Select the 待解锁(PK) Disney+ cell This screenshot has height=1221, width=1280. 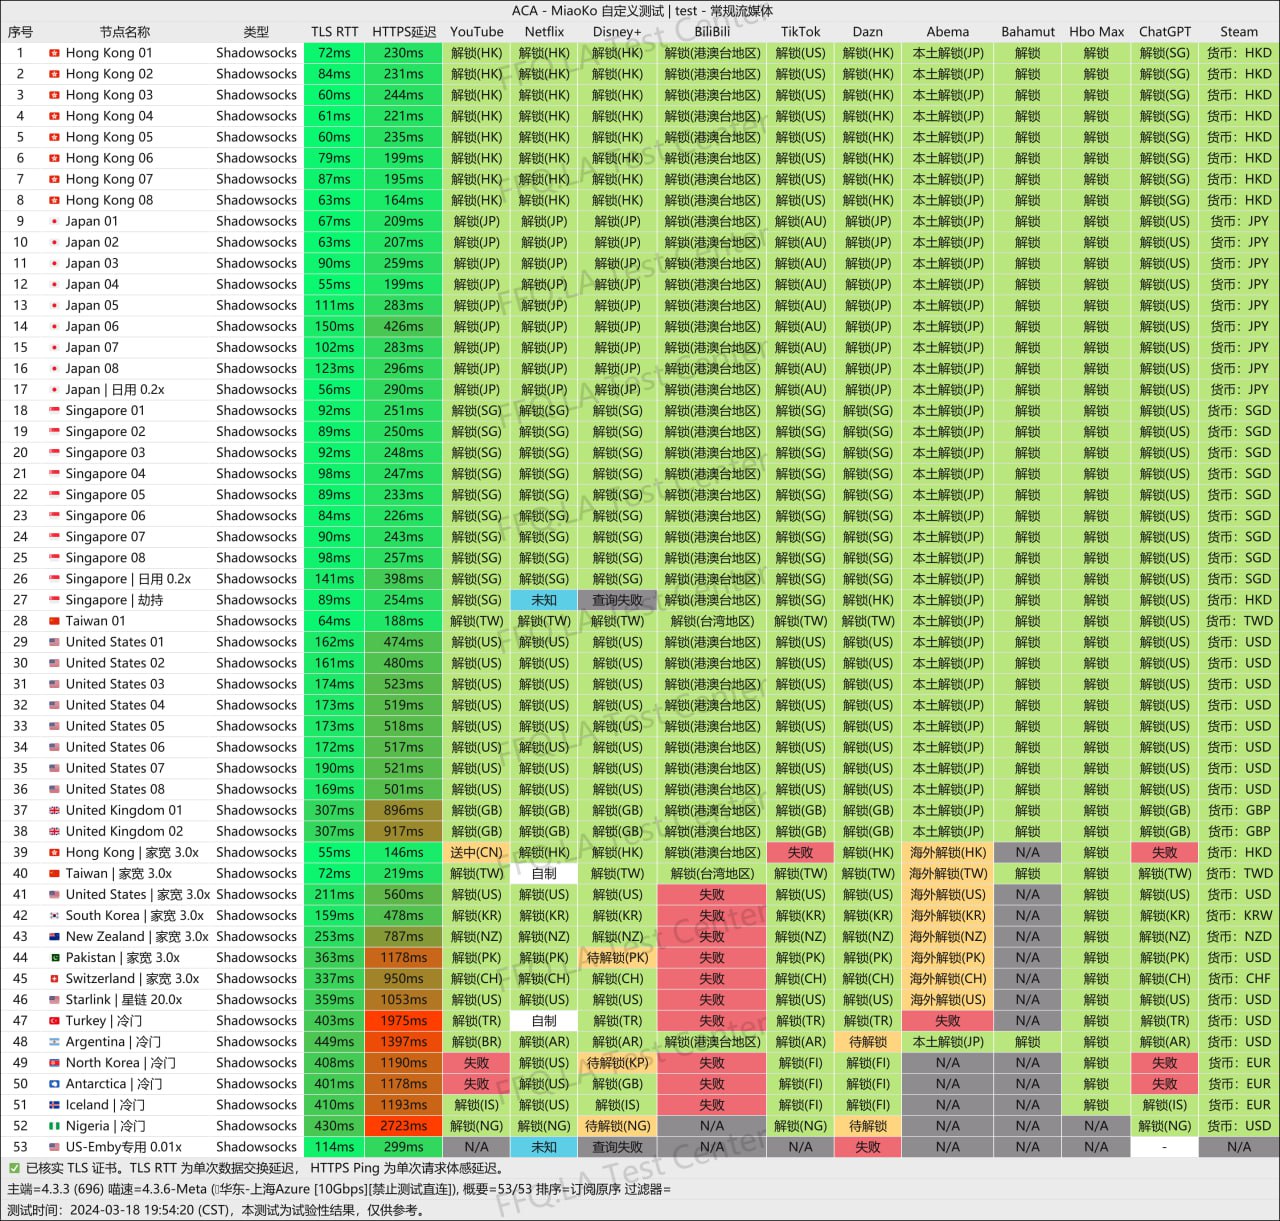pos(617,958)
